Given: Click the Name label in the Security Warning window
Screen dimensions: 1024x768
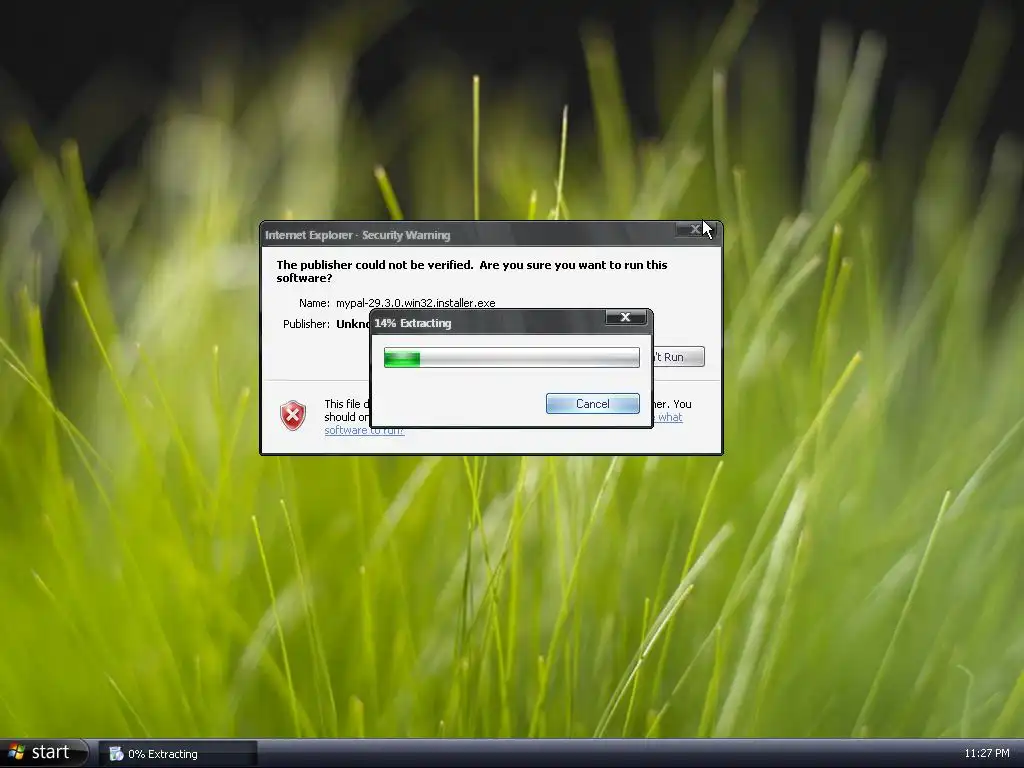Looking at the screenshot, I should [314, 303].
